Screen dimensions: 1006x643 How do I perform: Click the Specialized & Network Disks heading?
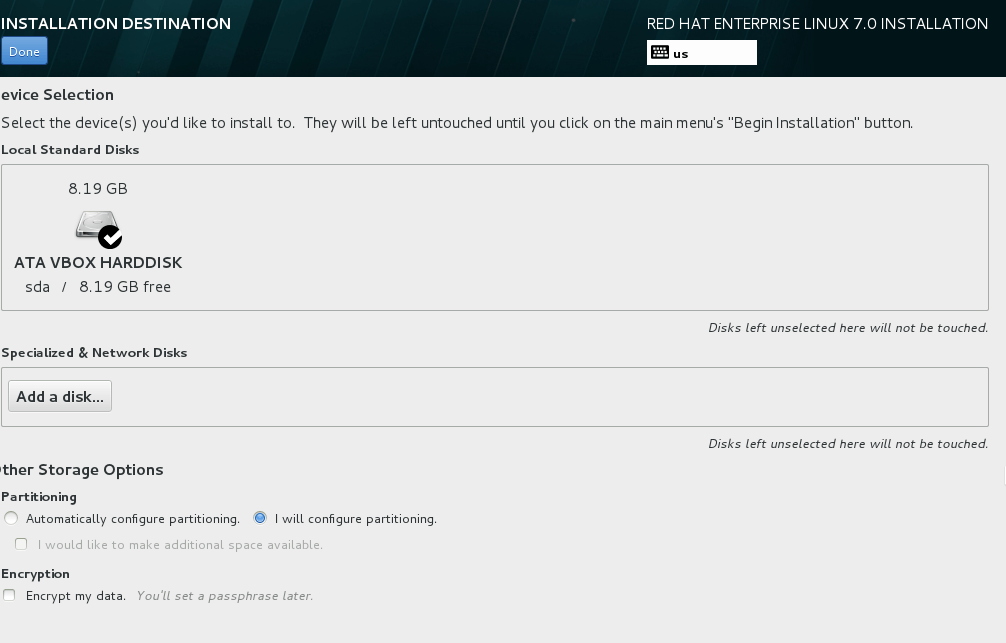coord(94,352)
